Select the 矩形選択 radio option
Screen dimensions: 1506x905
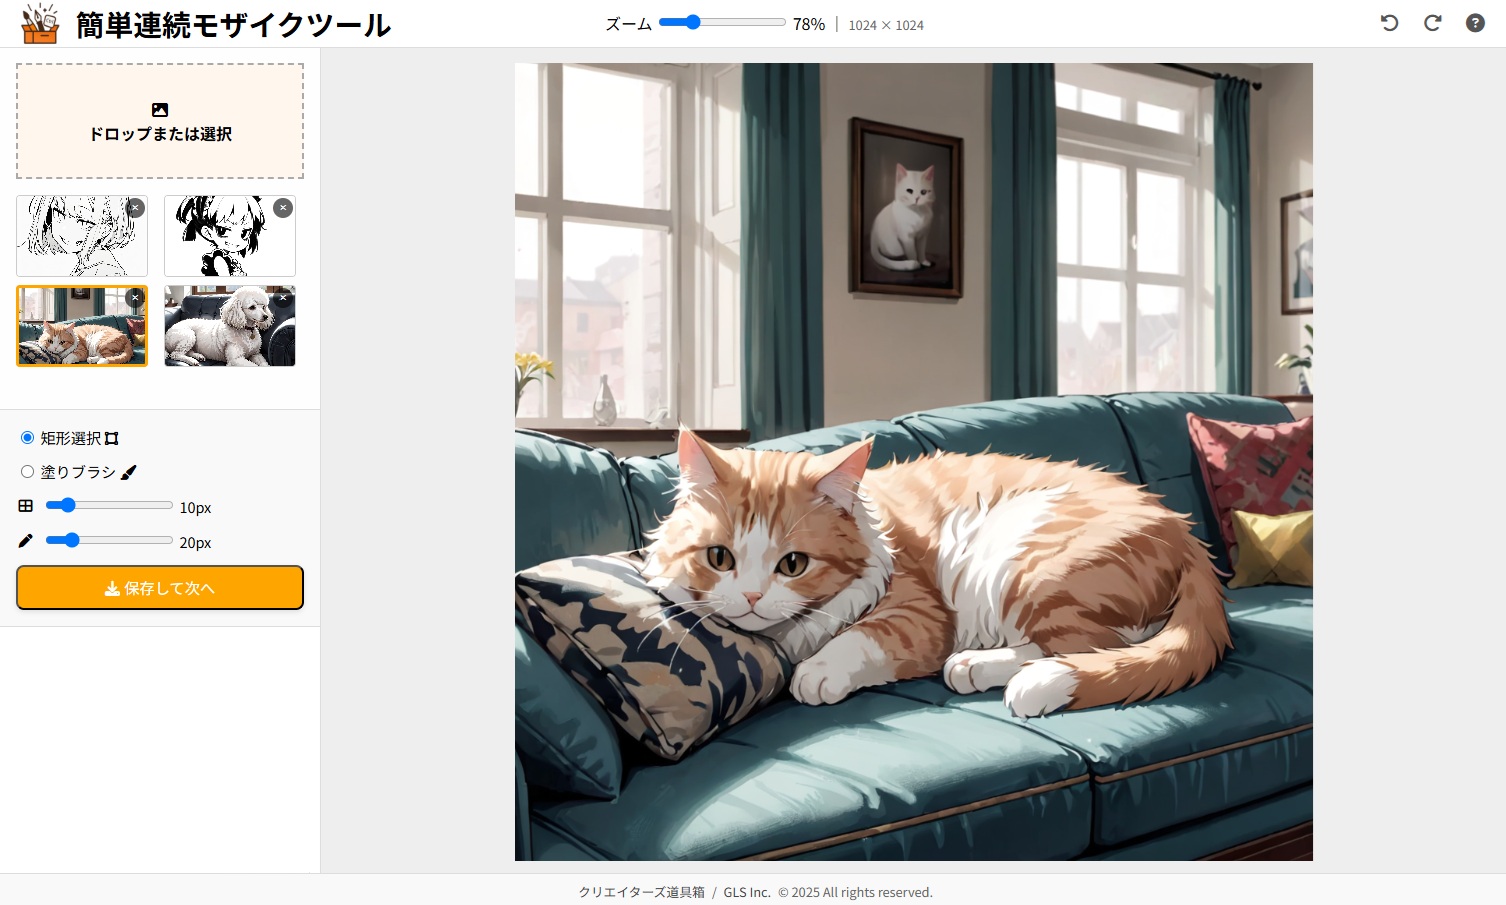tap(28, 438)
